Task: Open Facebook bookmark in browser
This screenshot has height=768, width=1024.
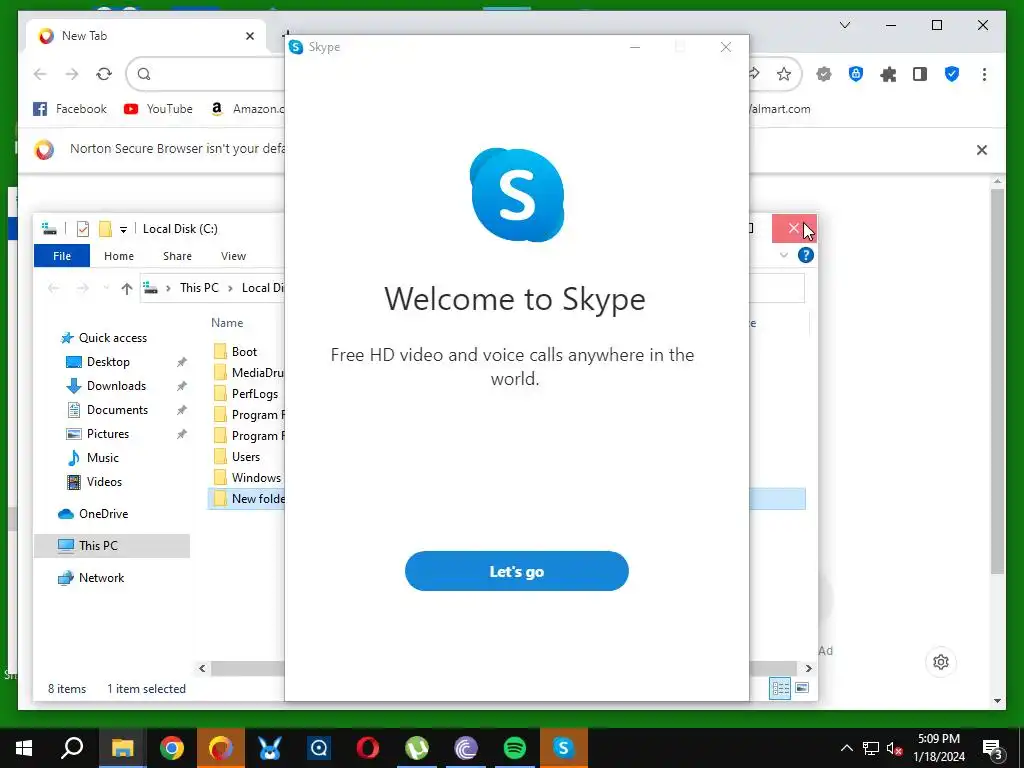Action: (x=70, y=109)
